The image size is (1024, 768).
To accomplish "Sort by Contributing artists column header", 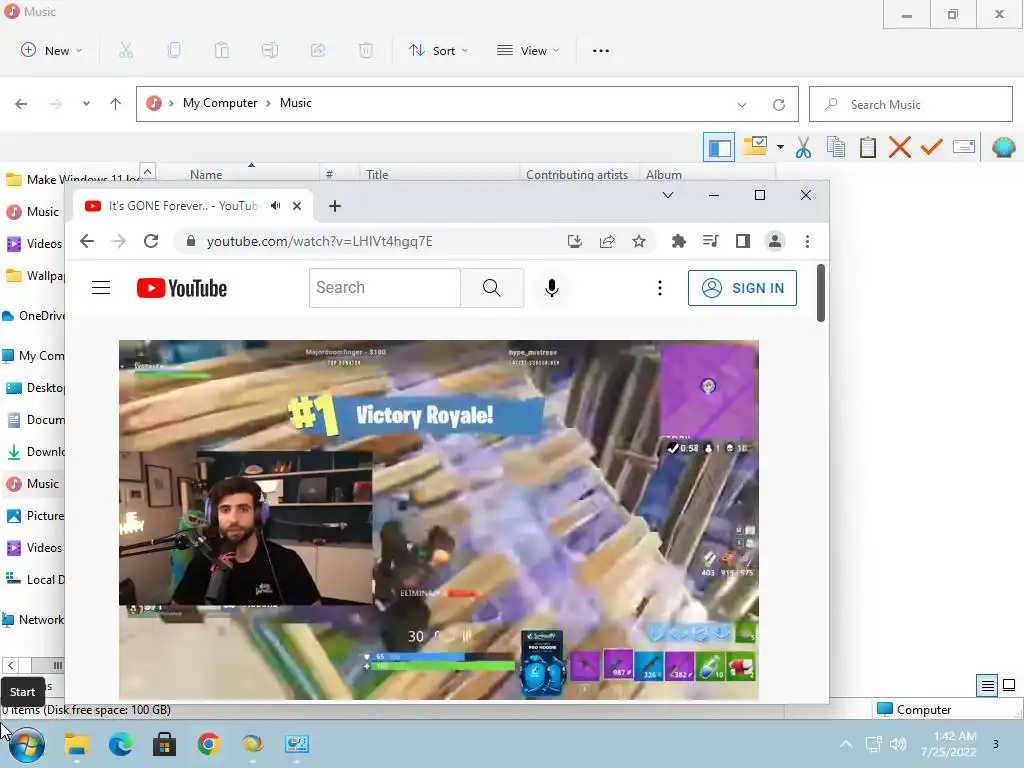I will 577,174.
